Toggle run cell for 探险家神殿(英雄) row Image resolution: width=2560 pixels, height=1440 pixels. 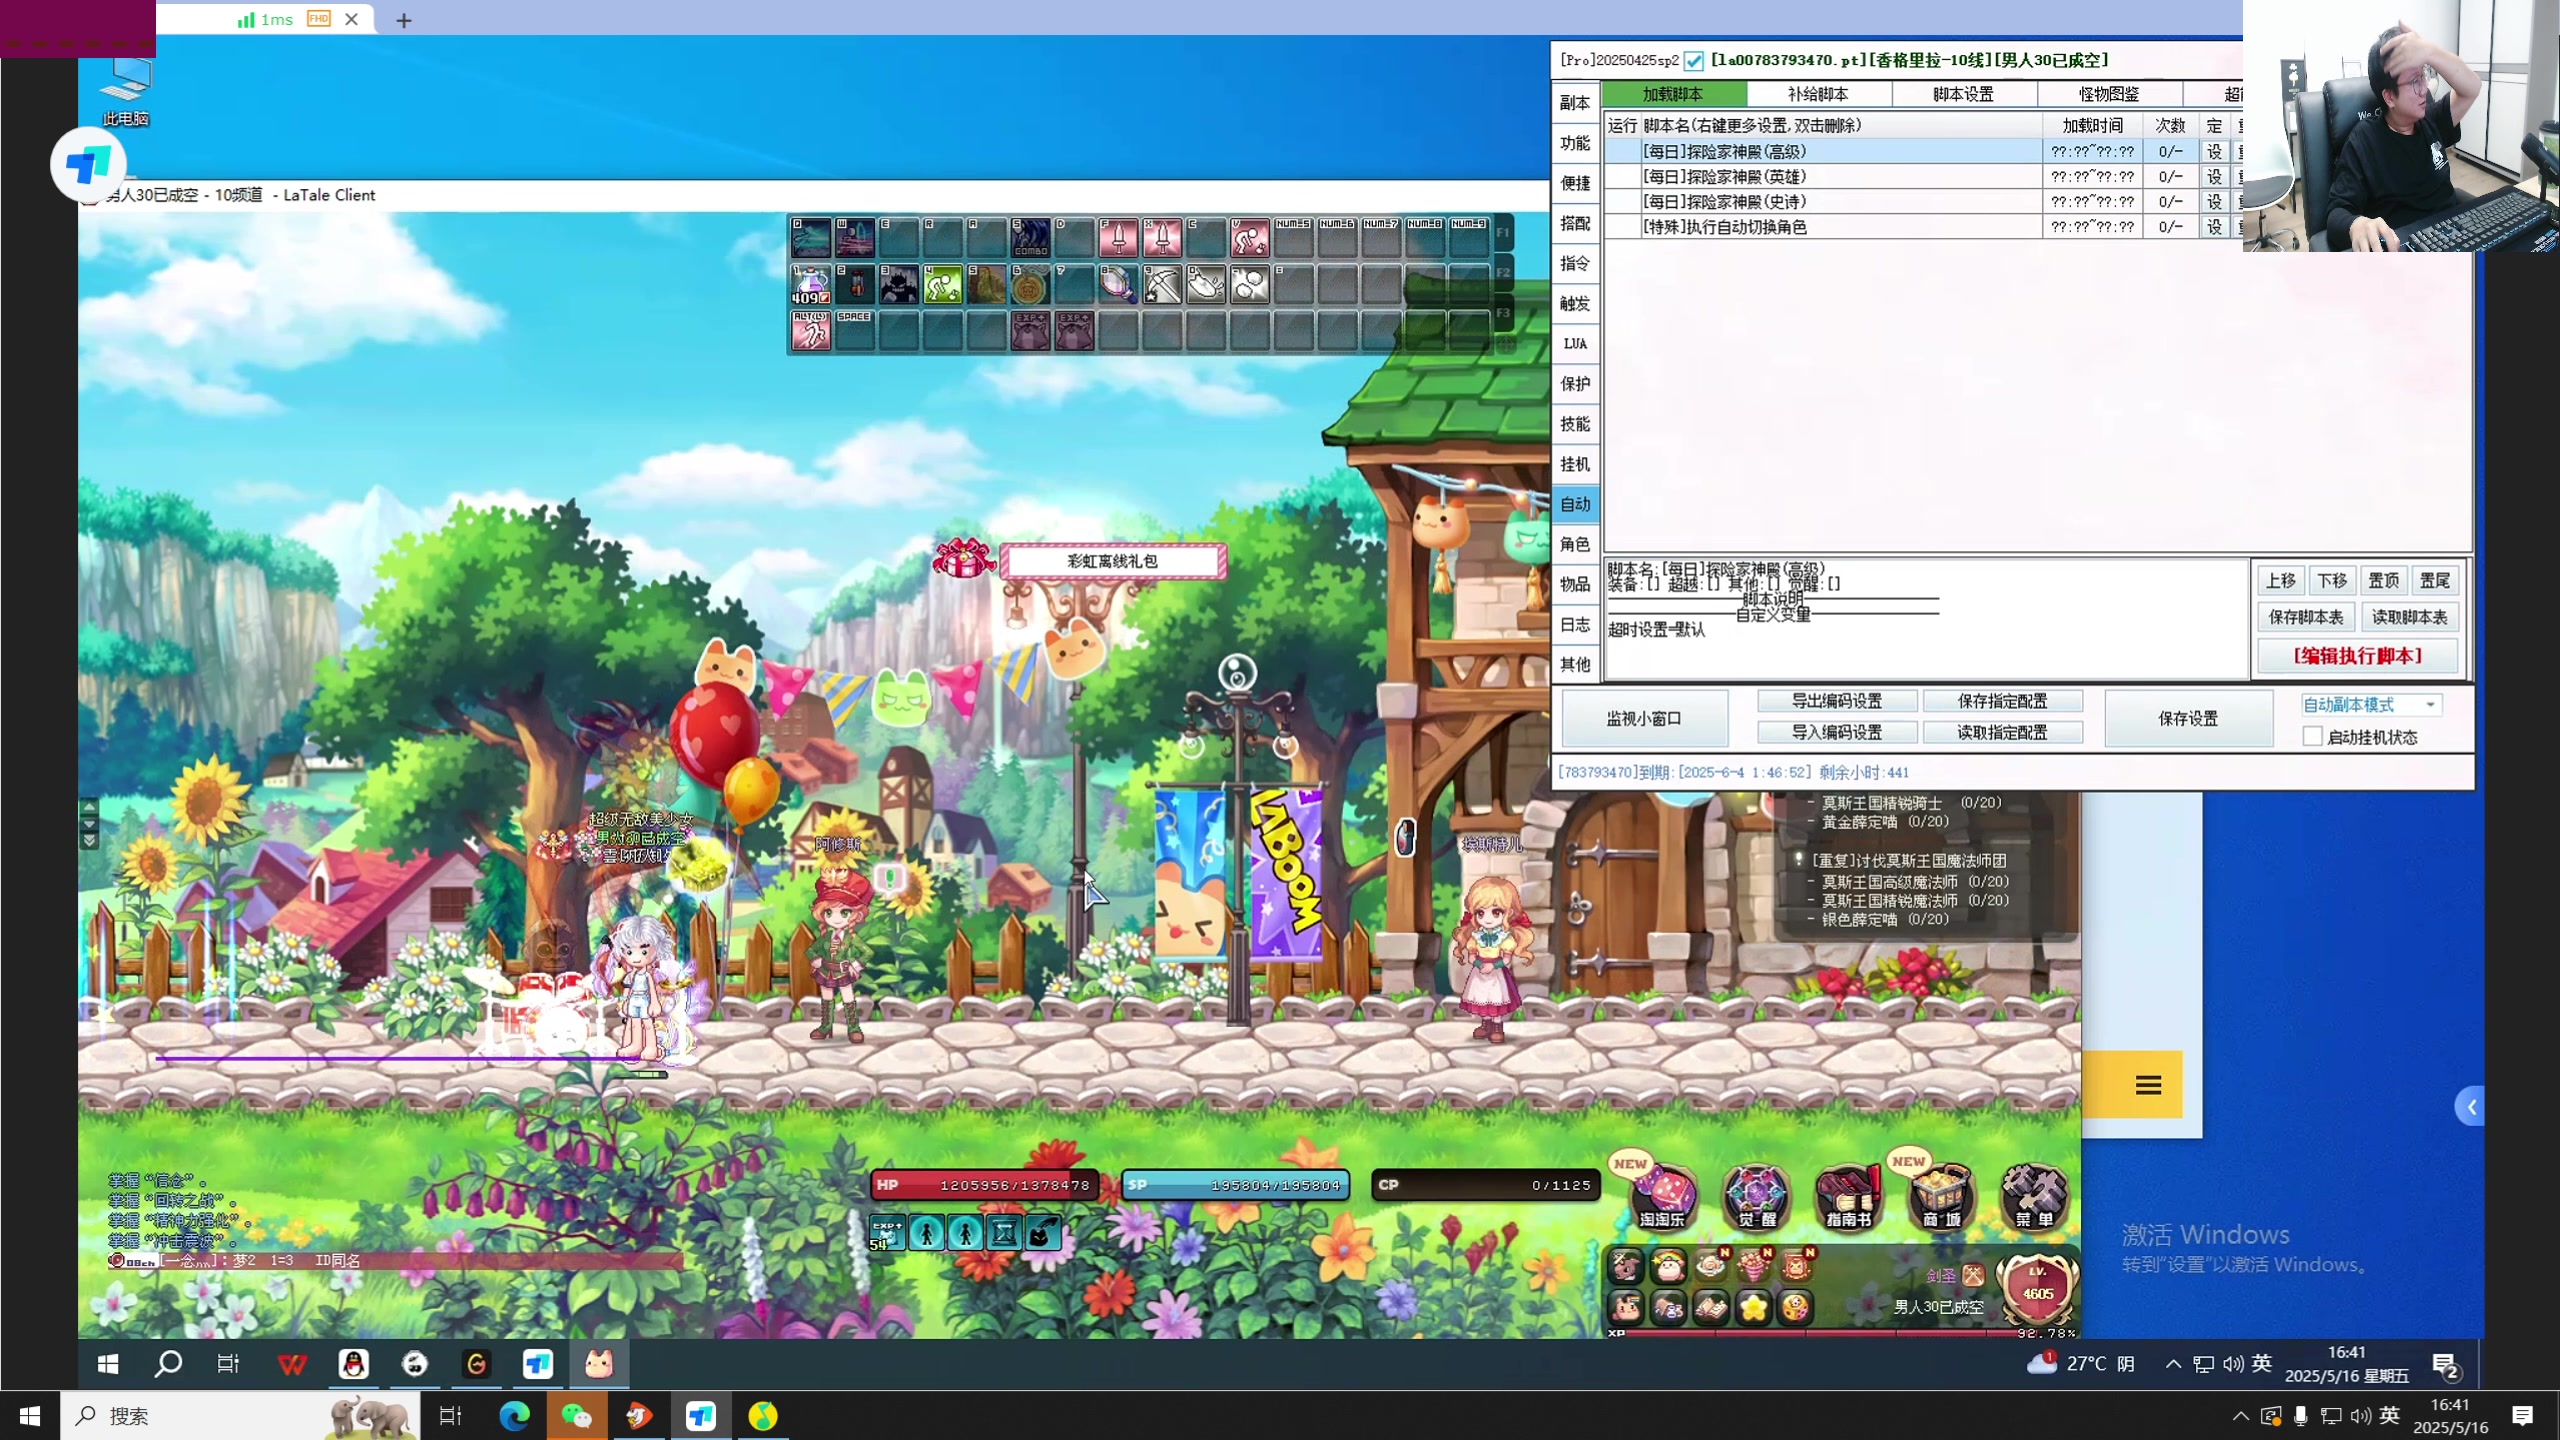[1622, 177]
